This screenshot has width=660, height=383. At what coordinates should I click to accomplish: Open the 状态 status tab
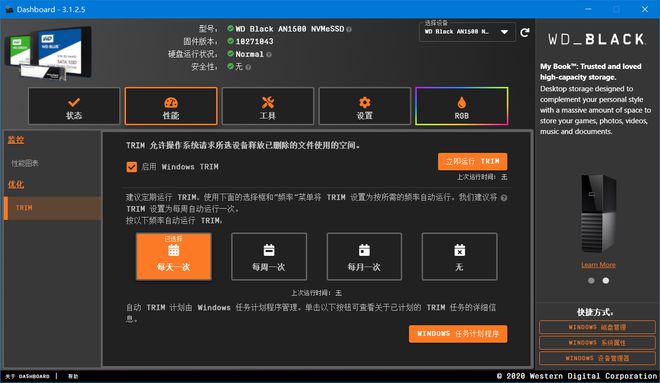74,106
